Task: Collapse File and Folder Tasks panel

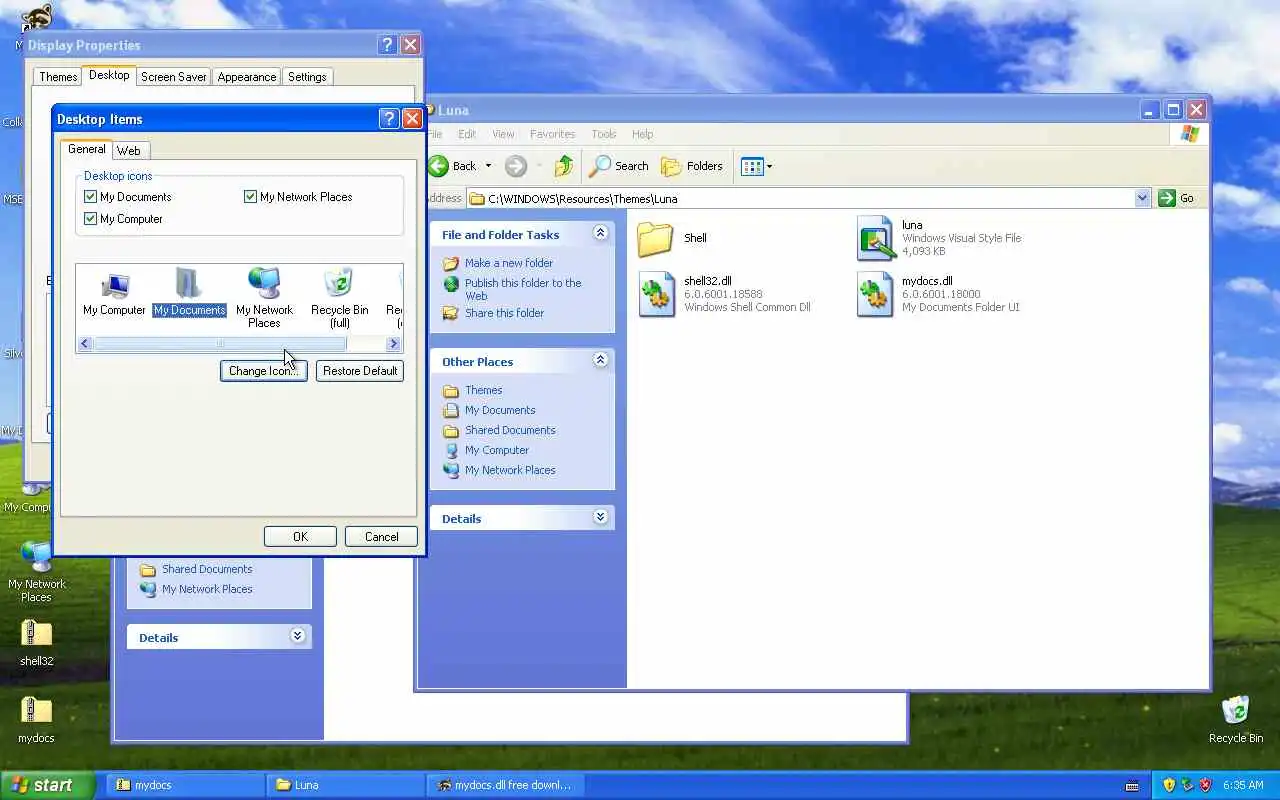Action: (x=600, y=233)
